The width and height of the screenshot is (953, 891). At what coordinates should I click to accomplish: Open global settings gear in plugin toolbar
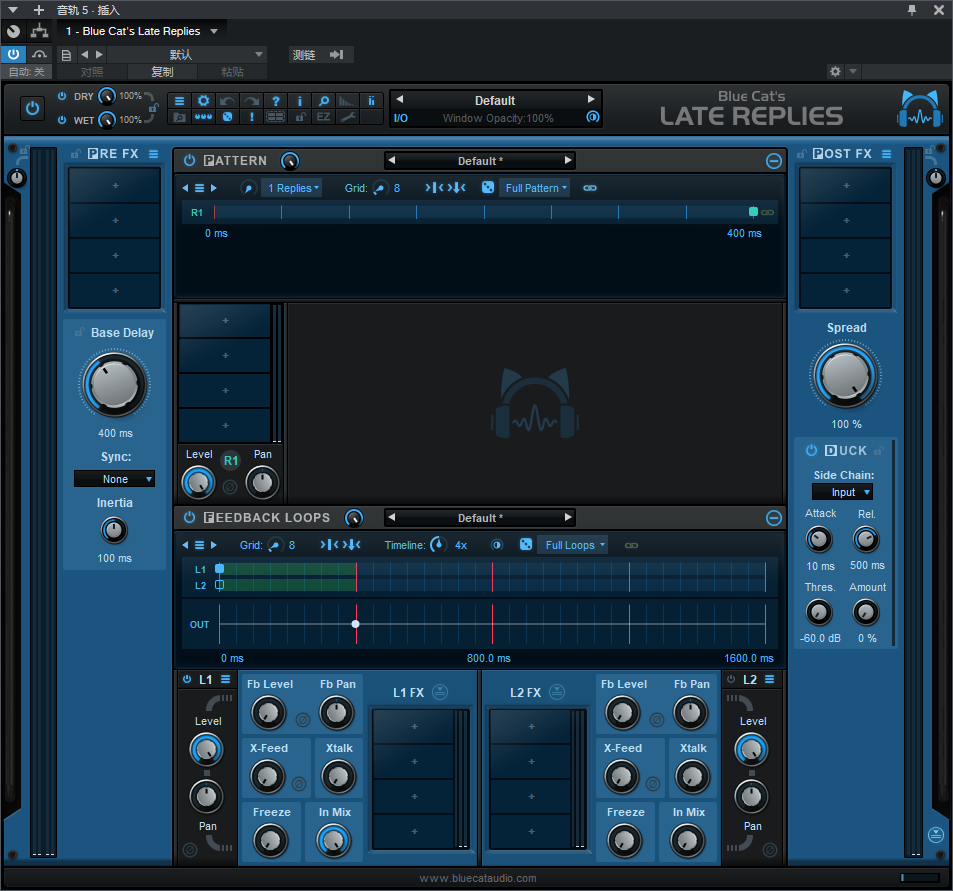[x=204, y=101]
